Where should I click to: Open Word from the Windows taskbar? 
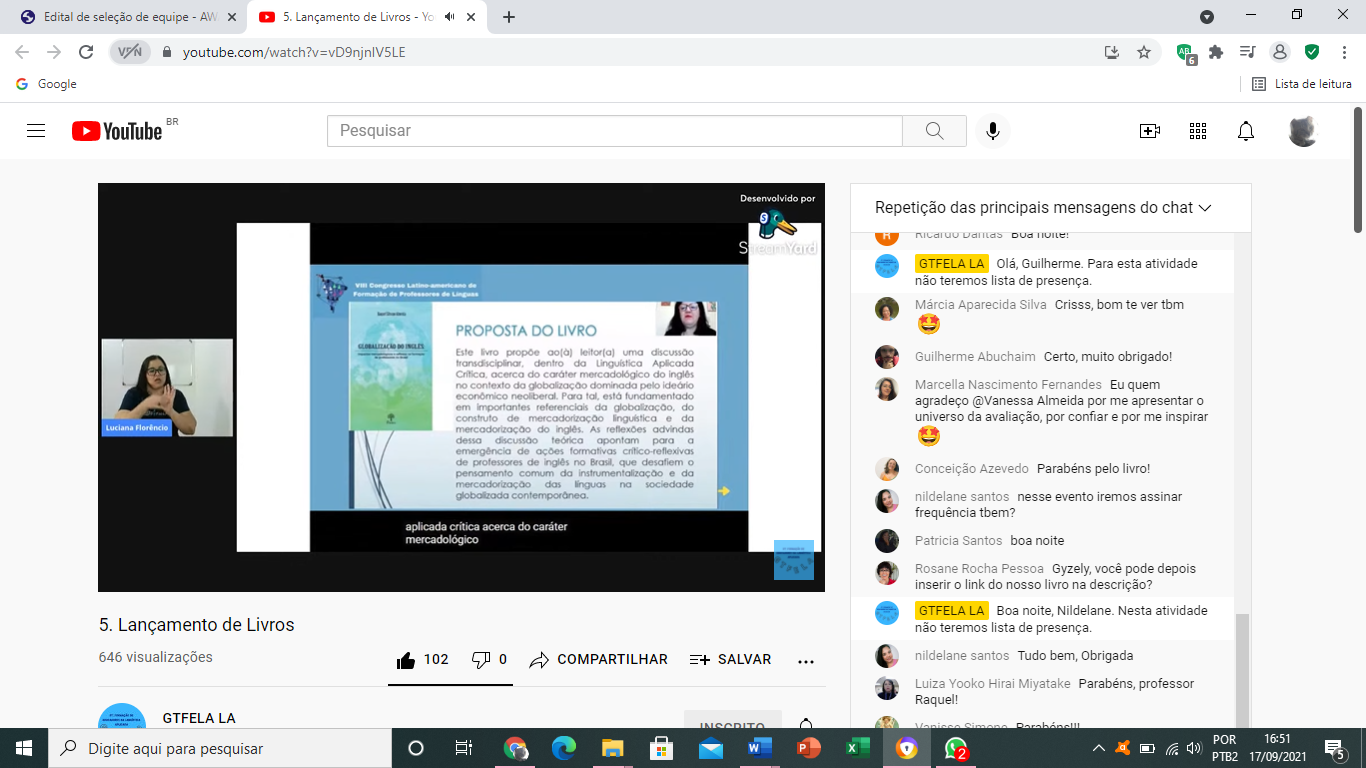point(760,748)
